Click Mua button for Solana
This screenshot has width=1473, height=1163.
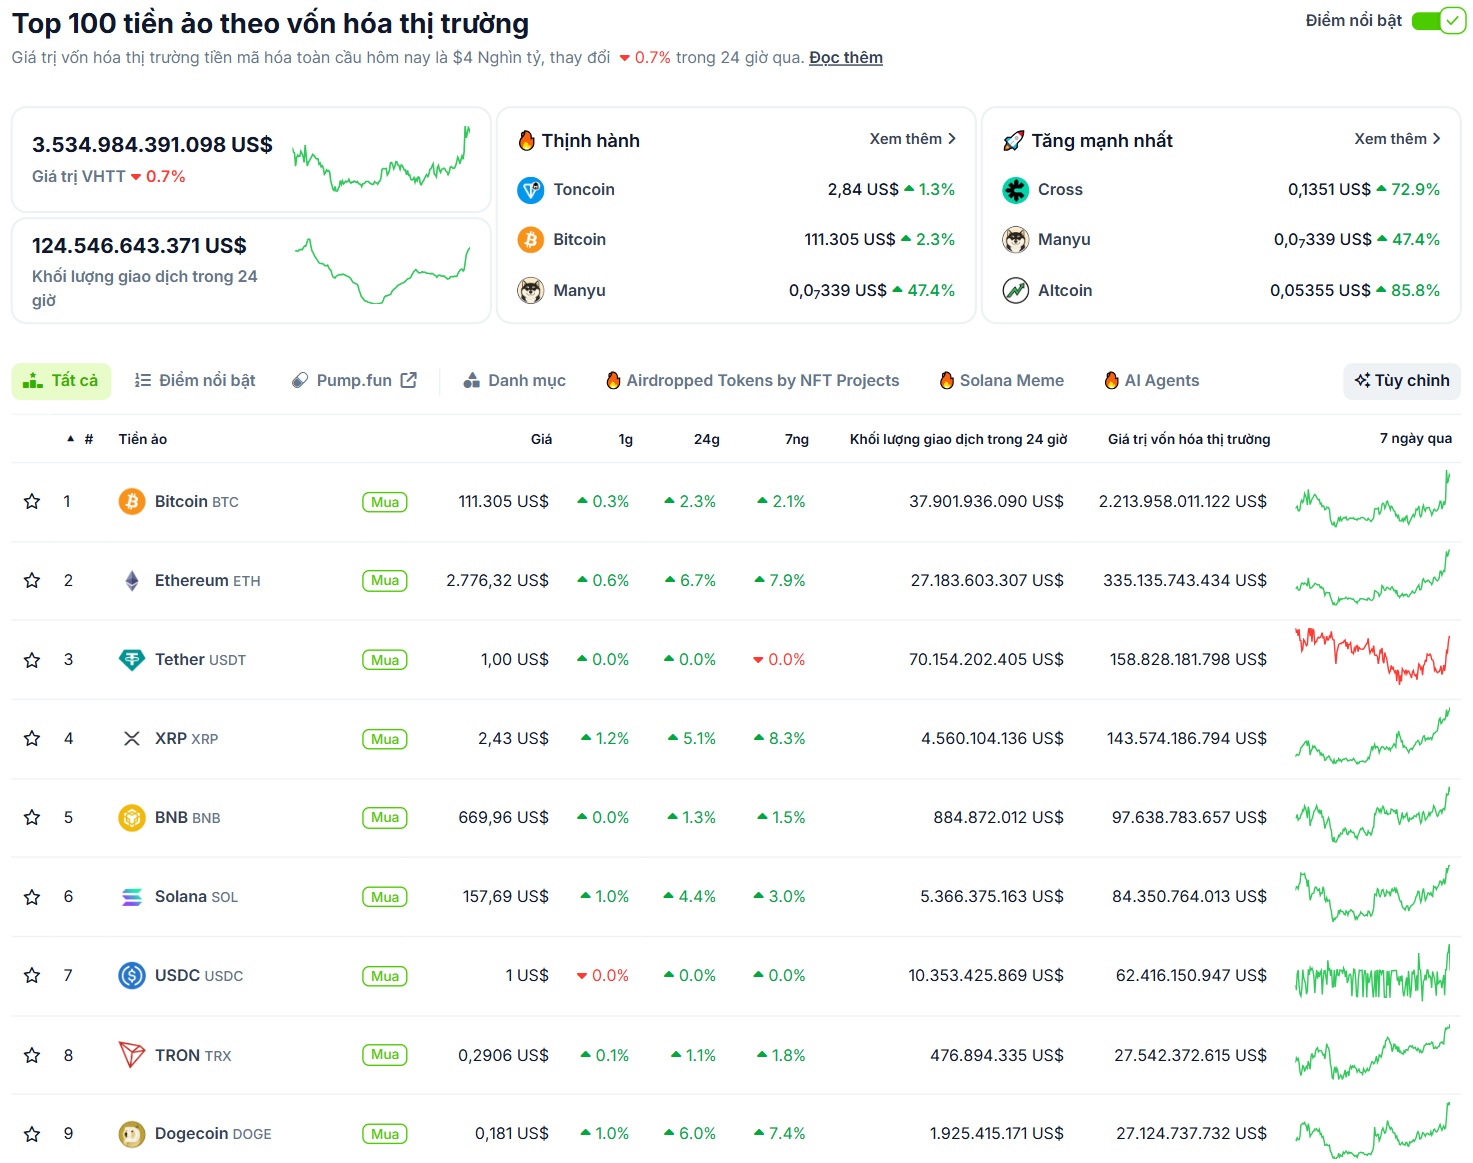pyautogui.click(x=385, y=897)
